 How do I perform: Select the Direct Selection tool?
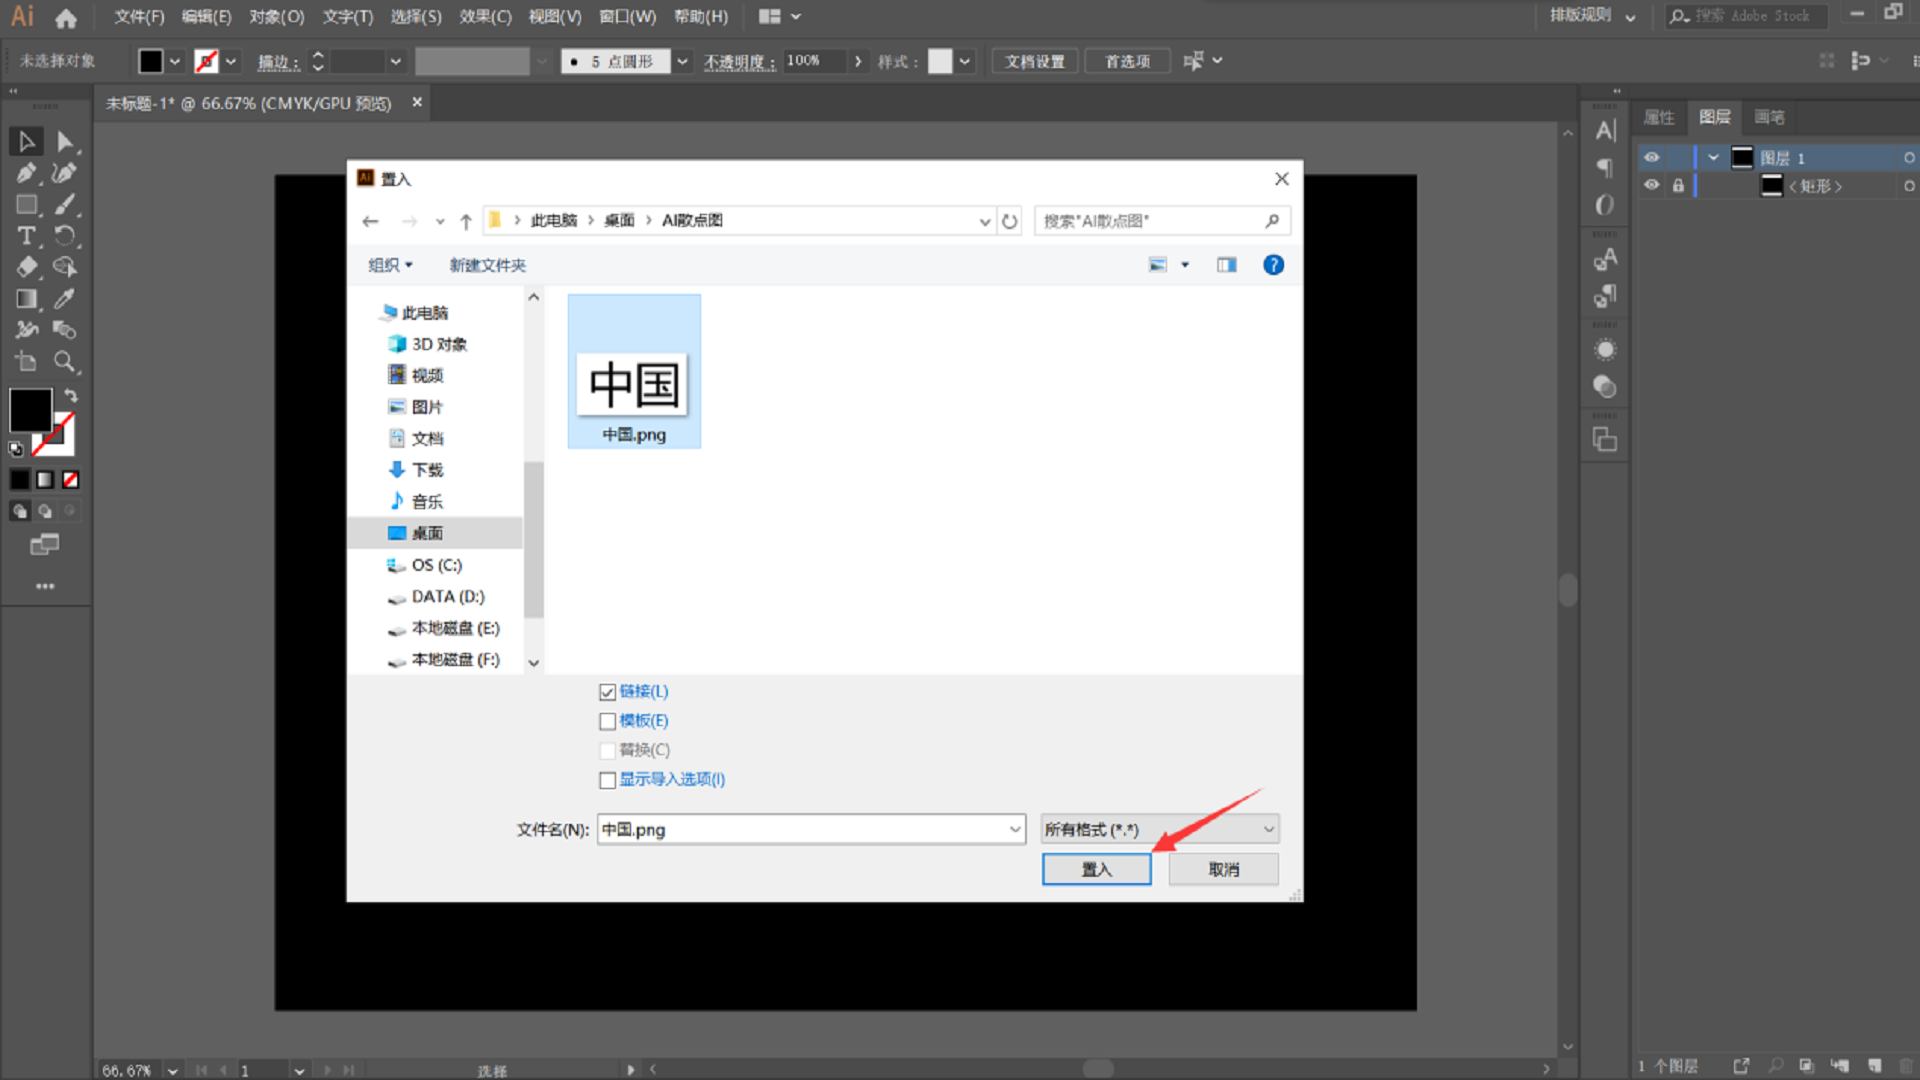tap(65, 142)
